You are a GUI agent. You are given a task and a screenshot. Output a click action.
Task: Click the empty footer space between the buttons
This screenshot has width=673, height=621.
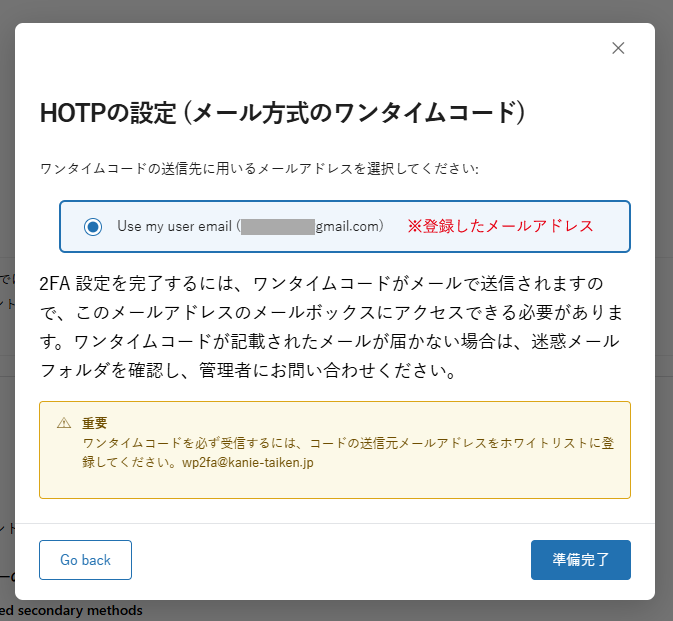331,560
